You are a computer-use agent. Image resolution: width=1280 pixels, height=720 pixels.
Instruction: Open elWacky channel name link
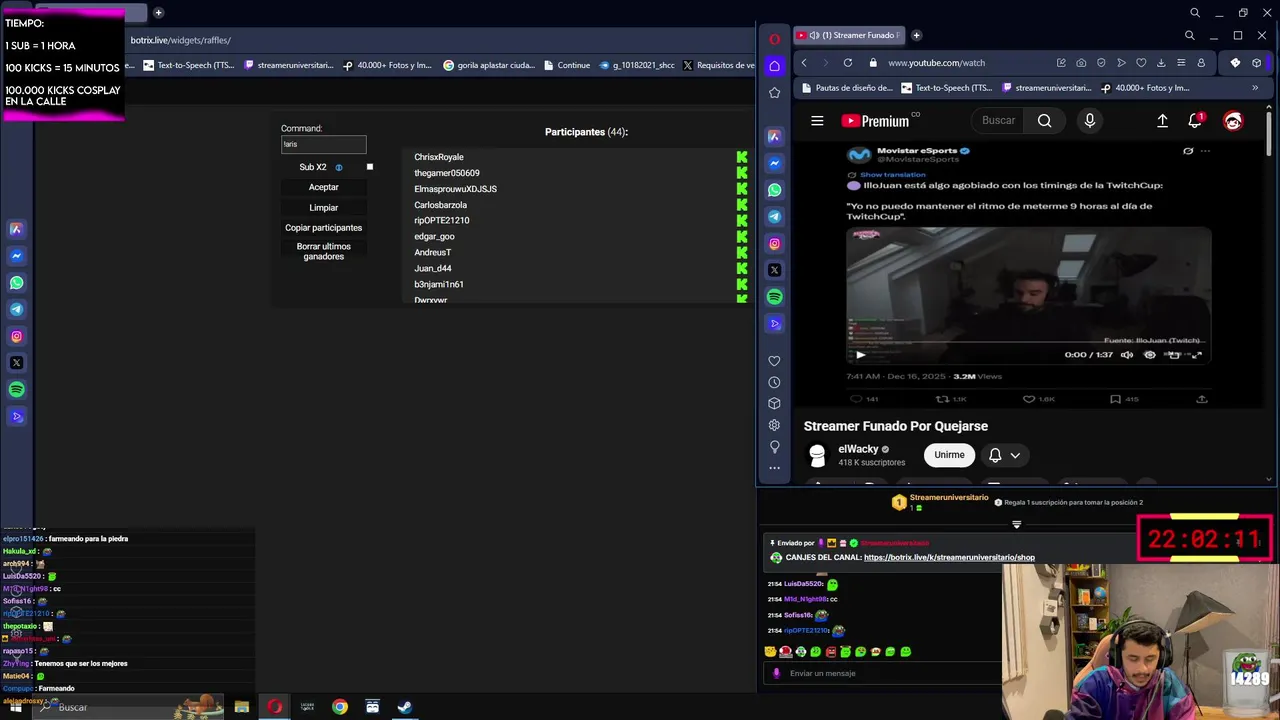click(x=858, y=449)
